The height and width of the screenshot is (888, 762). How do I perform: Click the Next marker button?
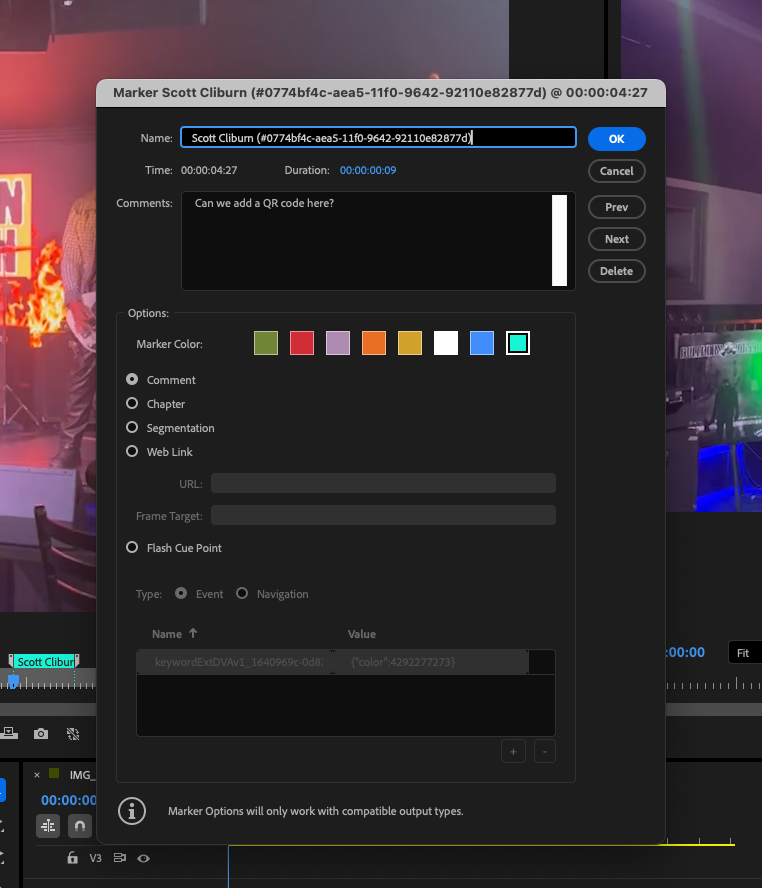[616, 239]
